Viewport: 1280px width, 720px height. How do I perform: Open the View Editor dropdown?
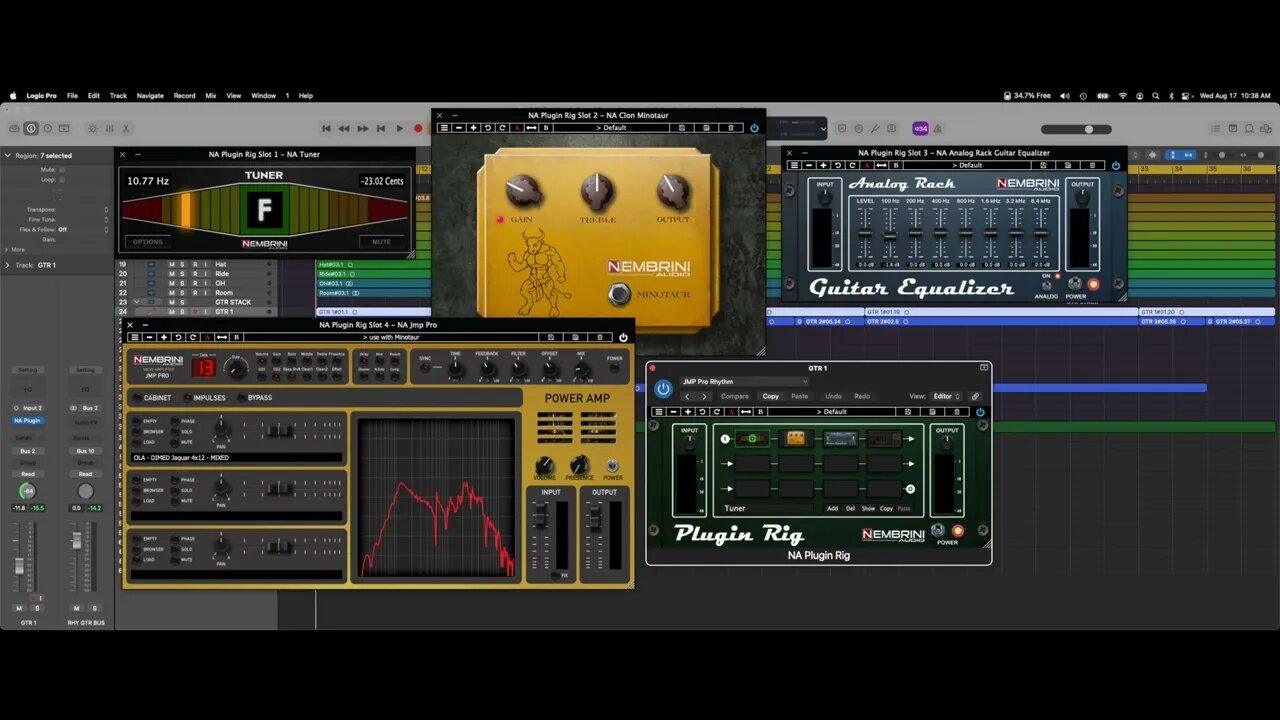coord(946,396)
